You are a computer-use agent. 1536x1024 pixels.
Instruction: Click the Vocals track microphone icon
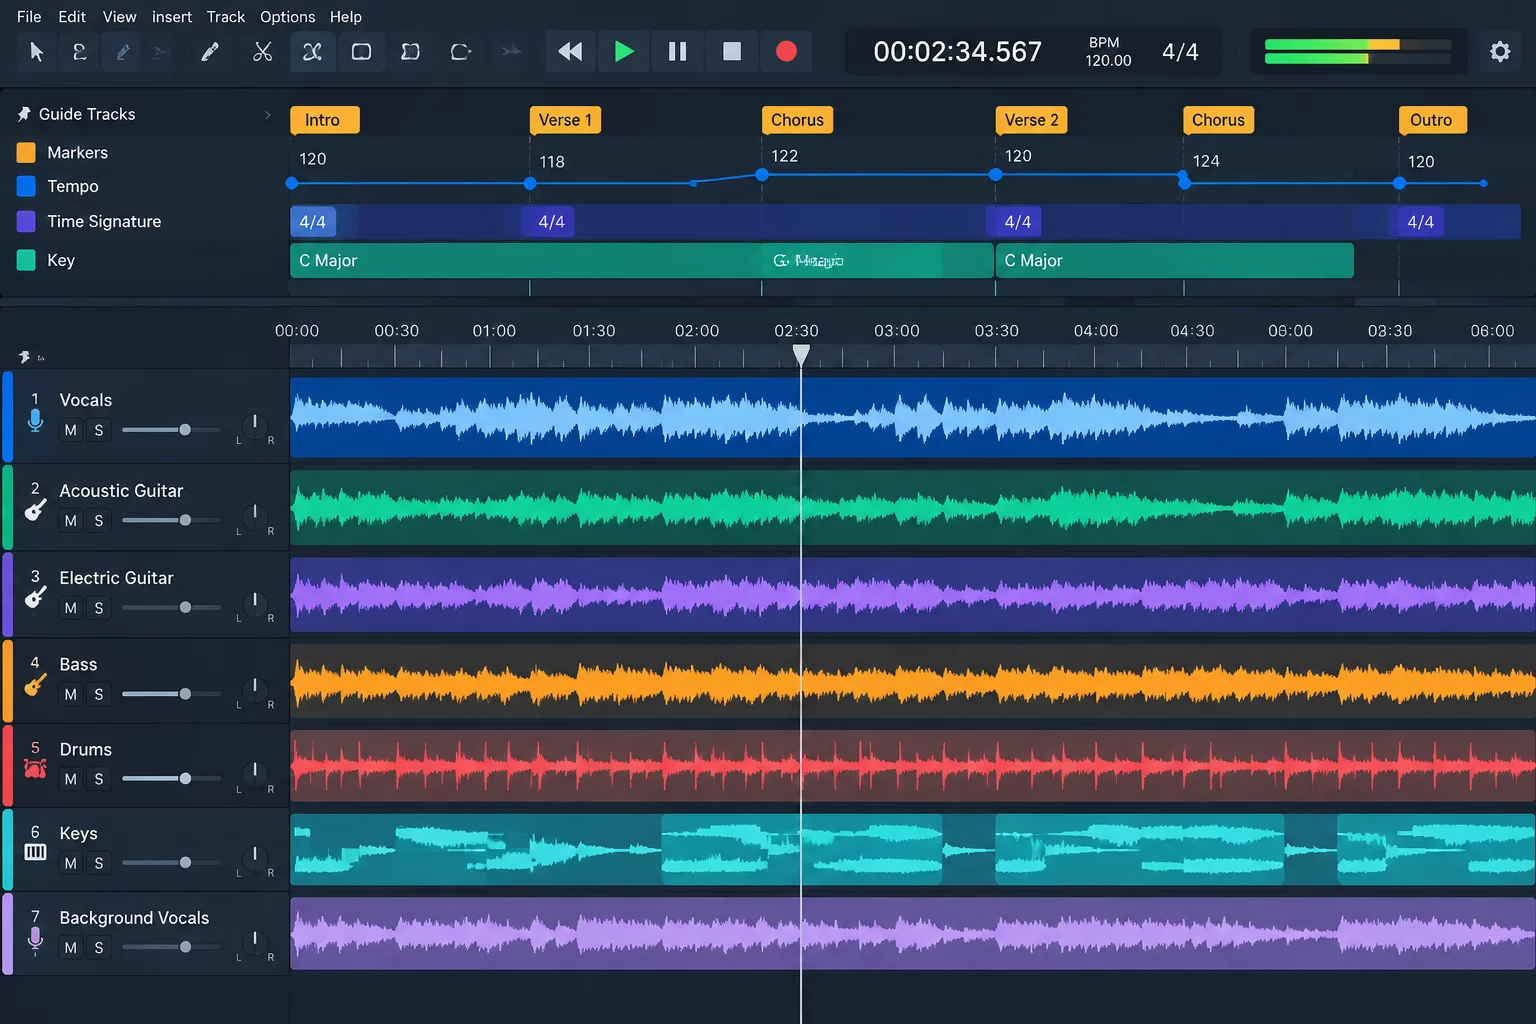pos(35,421)
